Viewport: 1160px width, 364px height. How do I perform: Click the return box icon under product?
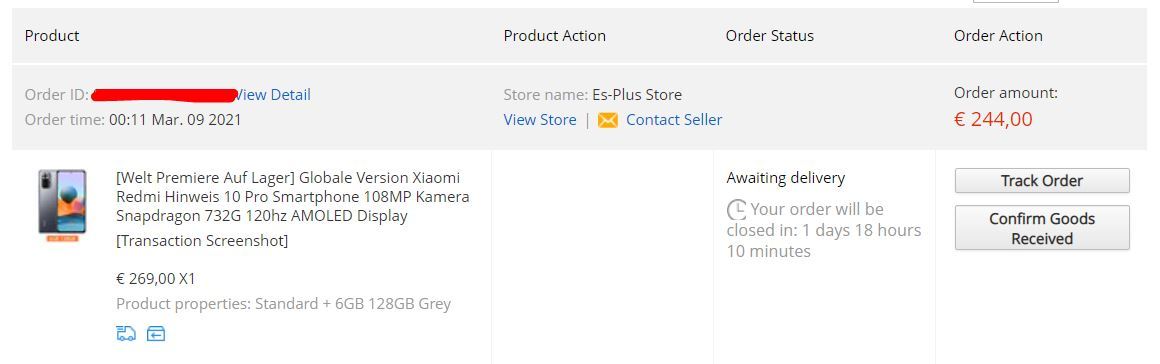click(155, 334)
